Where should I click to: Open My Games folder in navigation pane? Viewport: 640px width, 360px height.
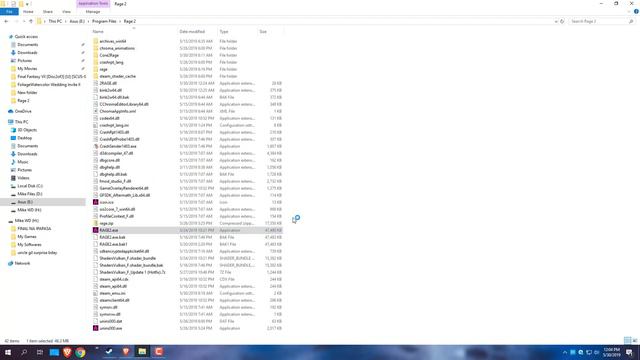27,237
